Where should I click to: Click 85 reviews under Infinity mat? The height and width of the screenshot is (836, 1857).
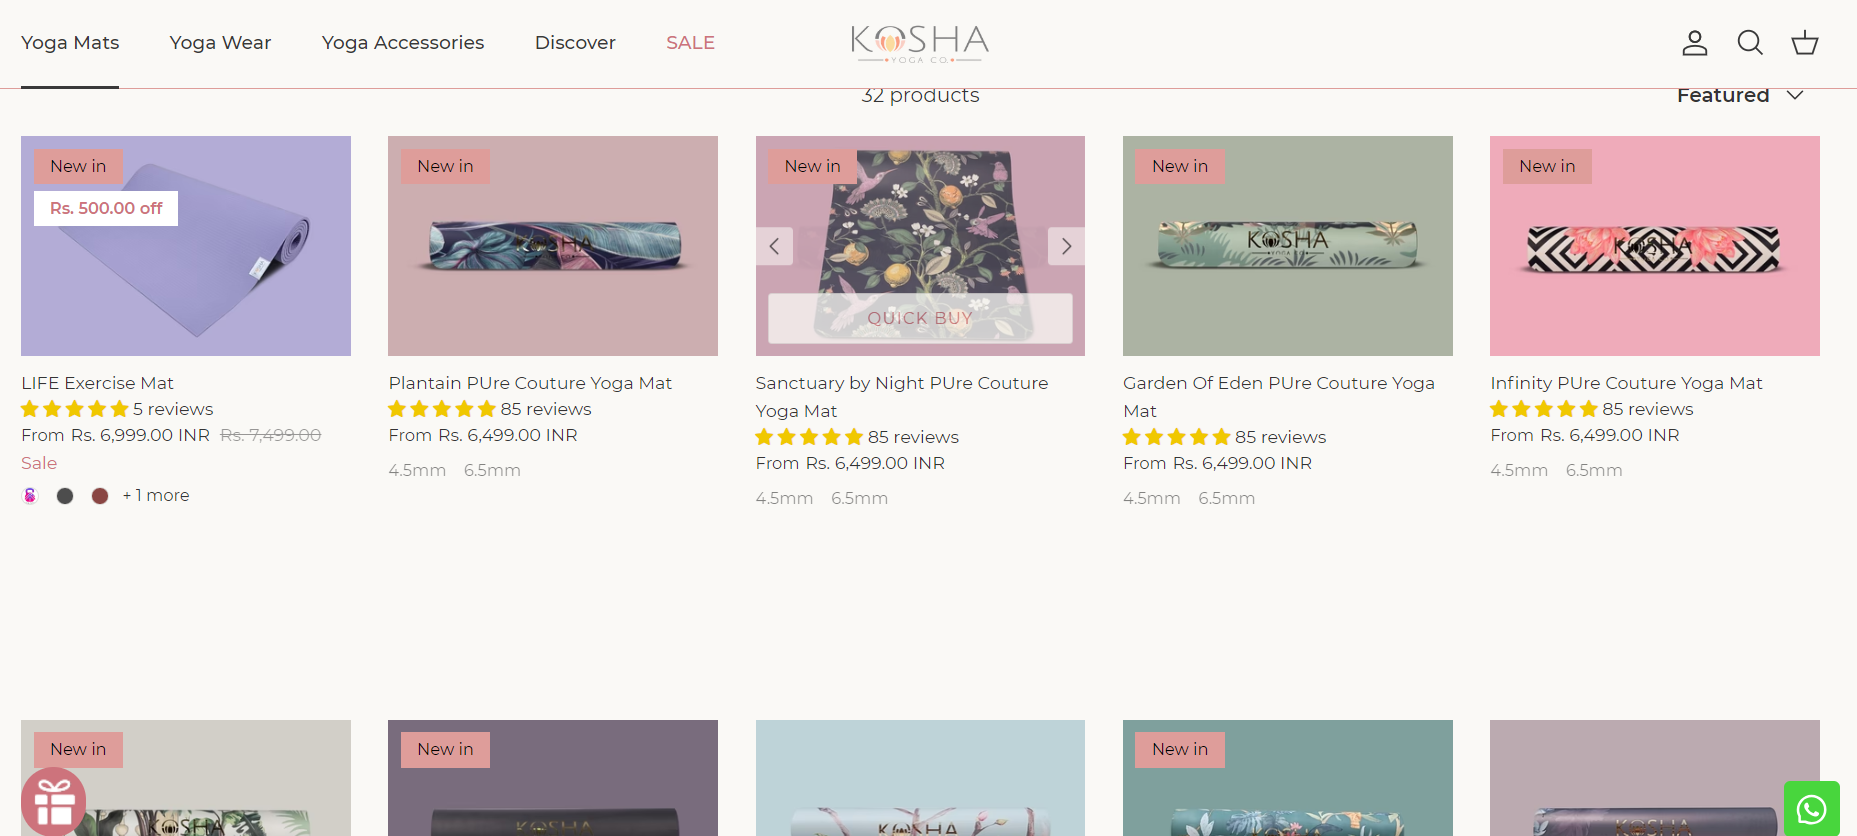(x=1648, y=409)
